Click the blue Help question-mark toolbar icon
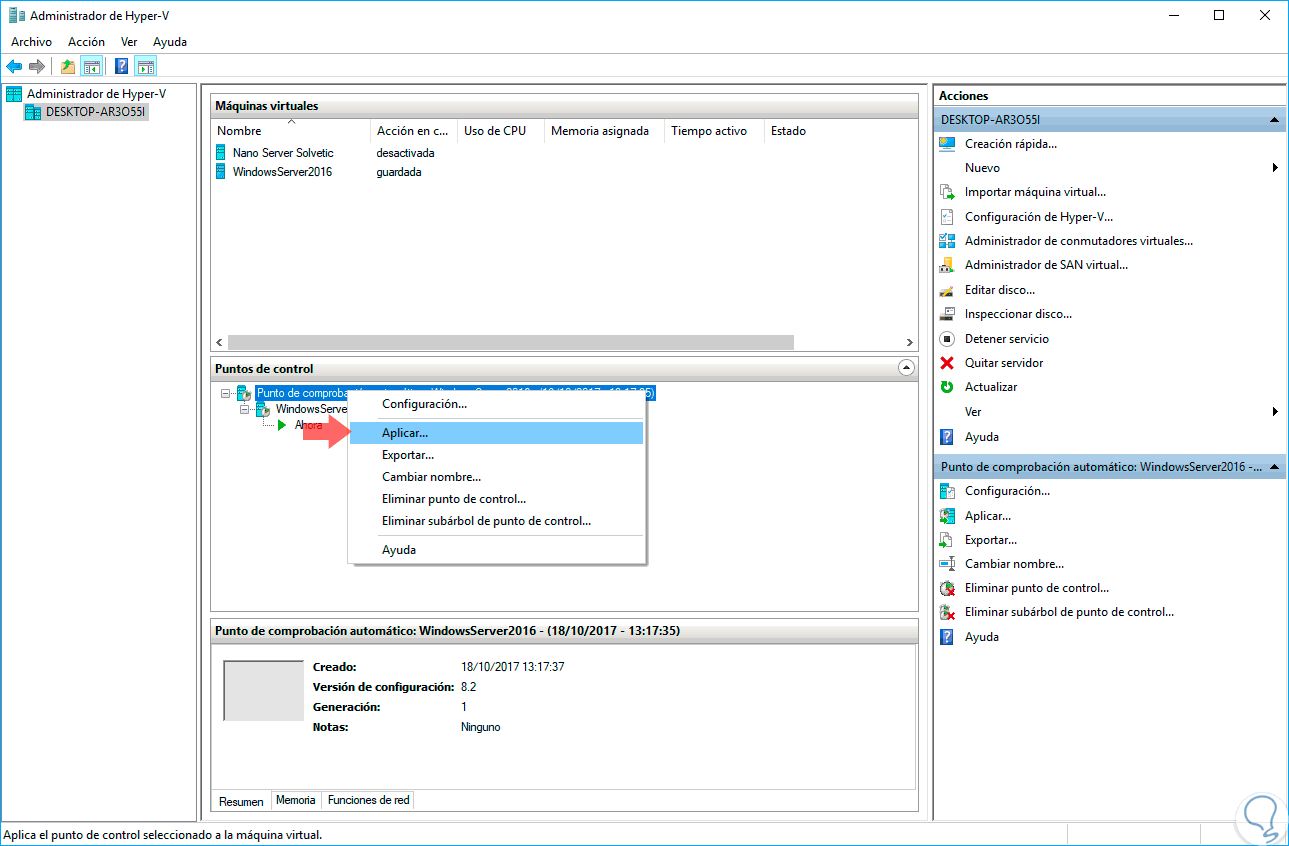The width and height of the screenshot is (1289, 846). point(122,67)
